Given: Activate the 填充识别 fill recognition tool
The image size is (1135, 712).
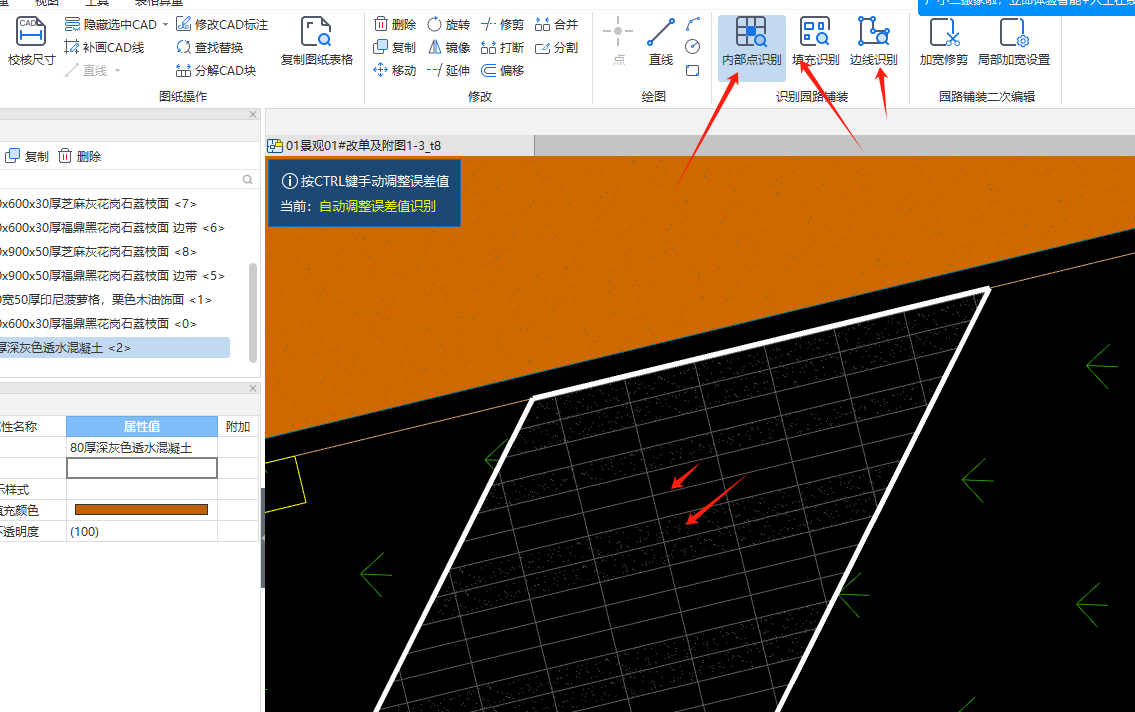Looking at the screenshot, I should 816,42.
